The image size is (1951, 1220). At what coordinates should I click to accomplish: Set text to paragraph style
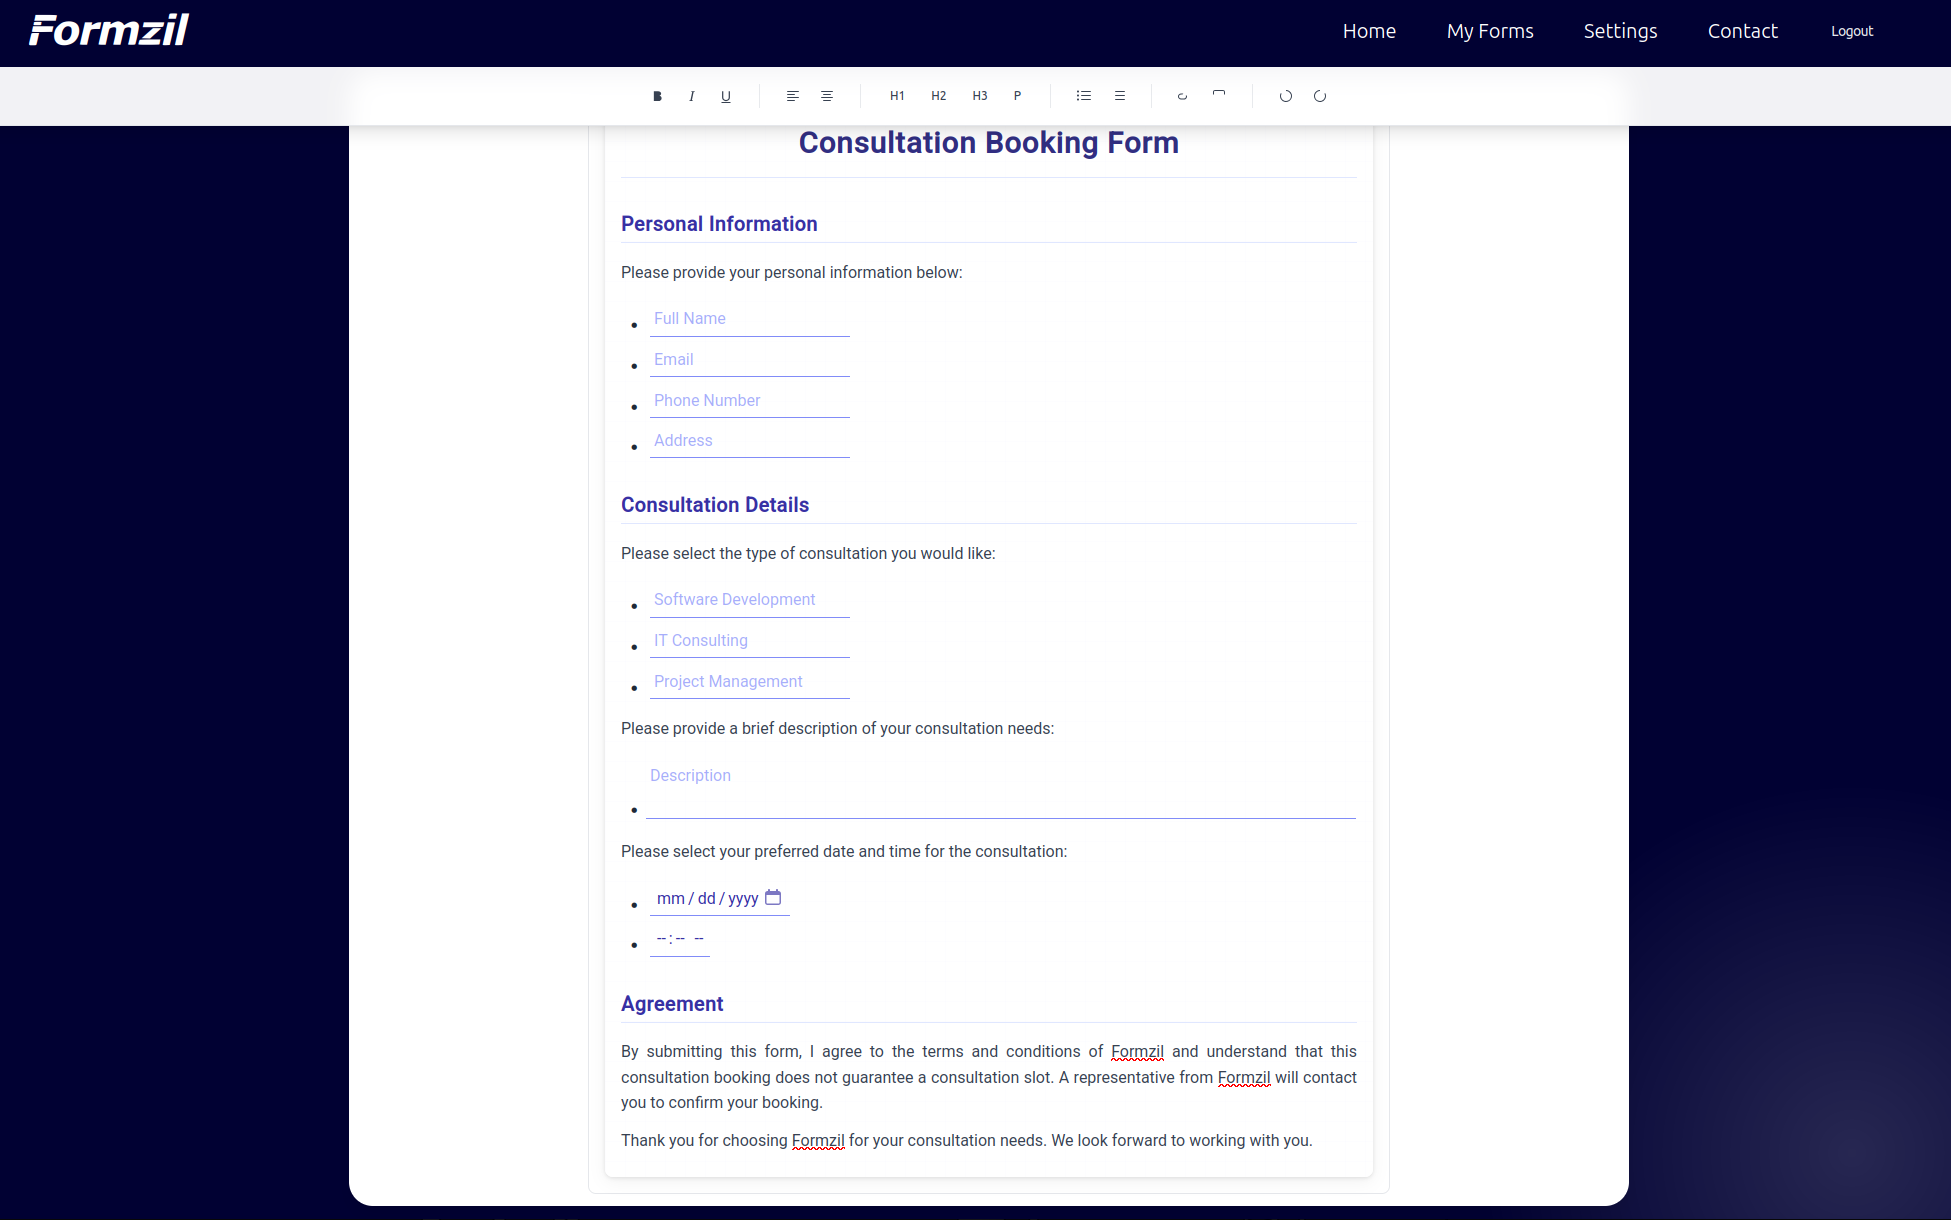(x=1017, y=96)
